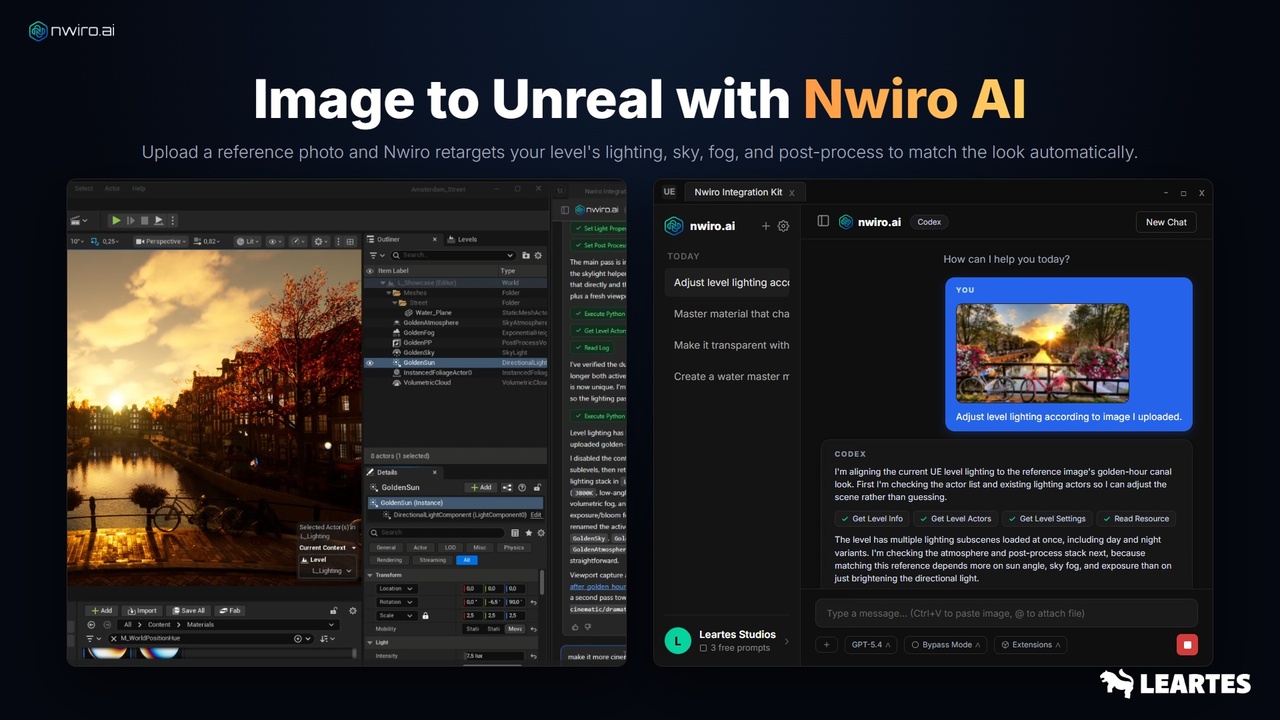Click plus icon in Nwiro sidebar

tap(766, 226)
